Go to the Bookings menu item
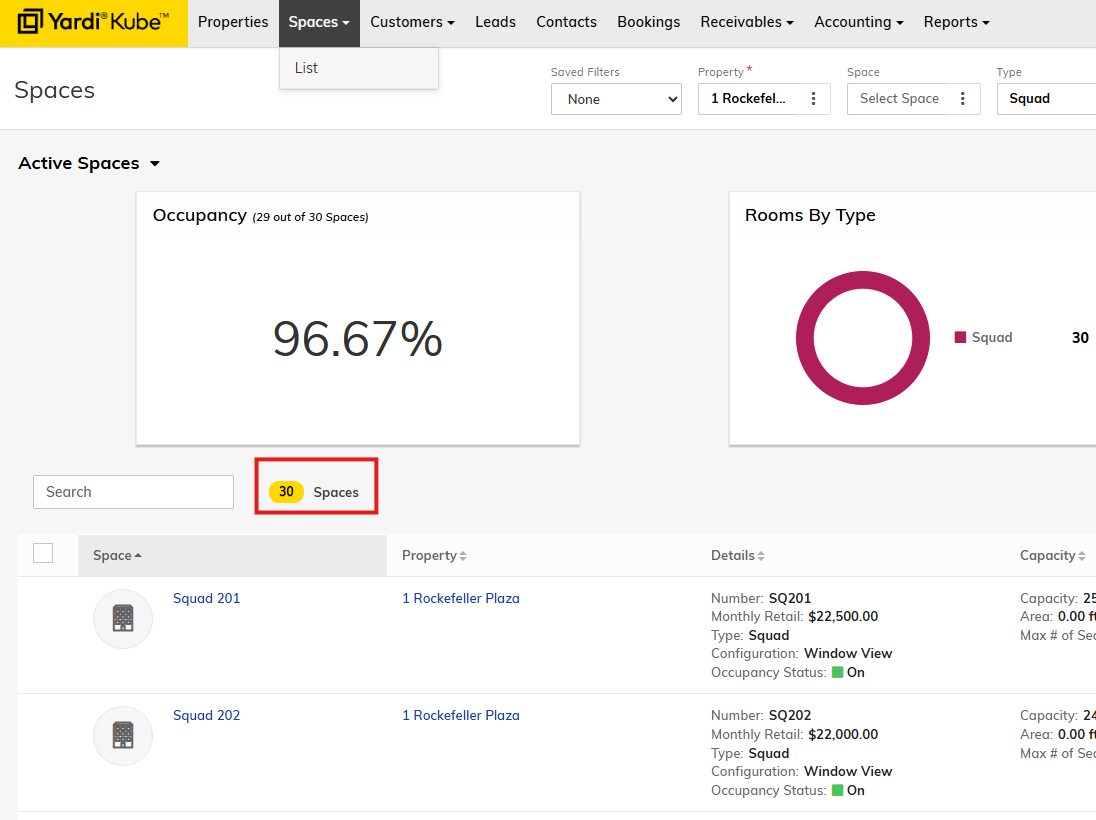This screenshot has height=820, width=1096. coord(648,22)
